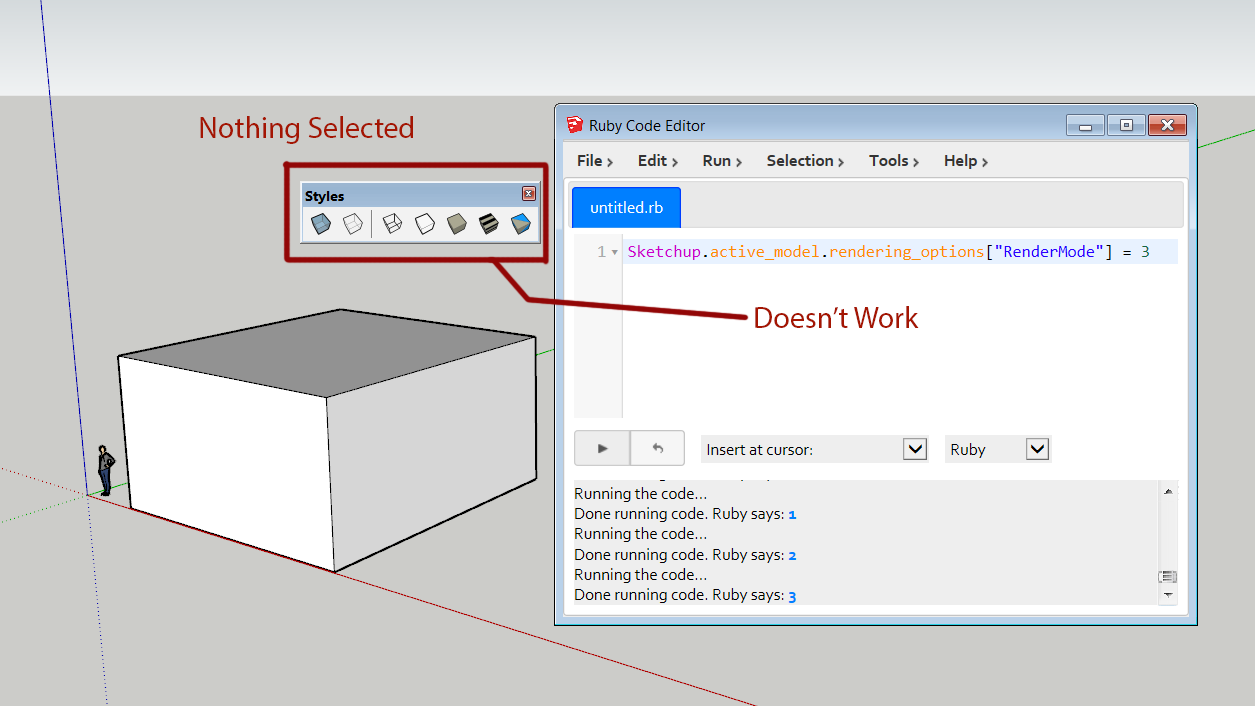1255x706 pixels.
Task: Click the blue output number 3
Action: click(x=792, y=594)
